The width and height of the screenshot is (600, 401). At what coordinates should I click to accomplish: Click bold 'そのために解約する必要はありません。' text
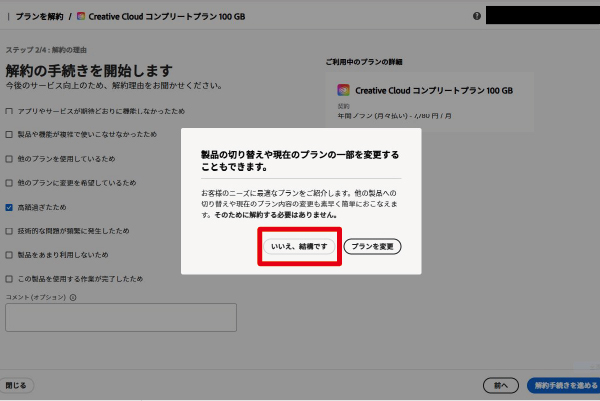click(x=276, y=215)
